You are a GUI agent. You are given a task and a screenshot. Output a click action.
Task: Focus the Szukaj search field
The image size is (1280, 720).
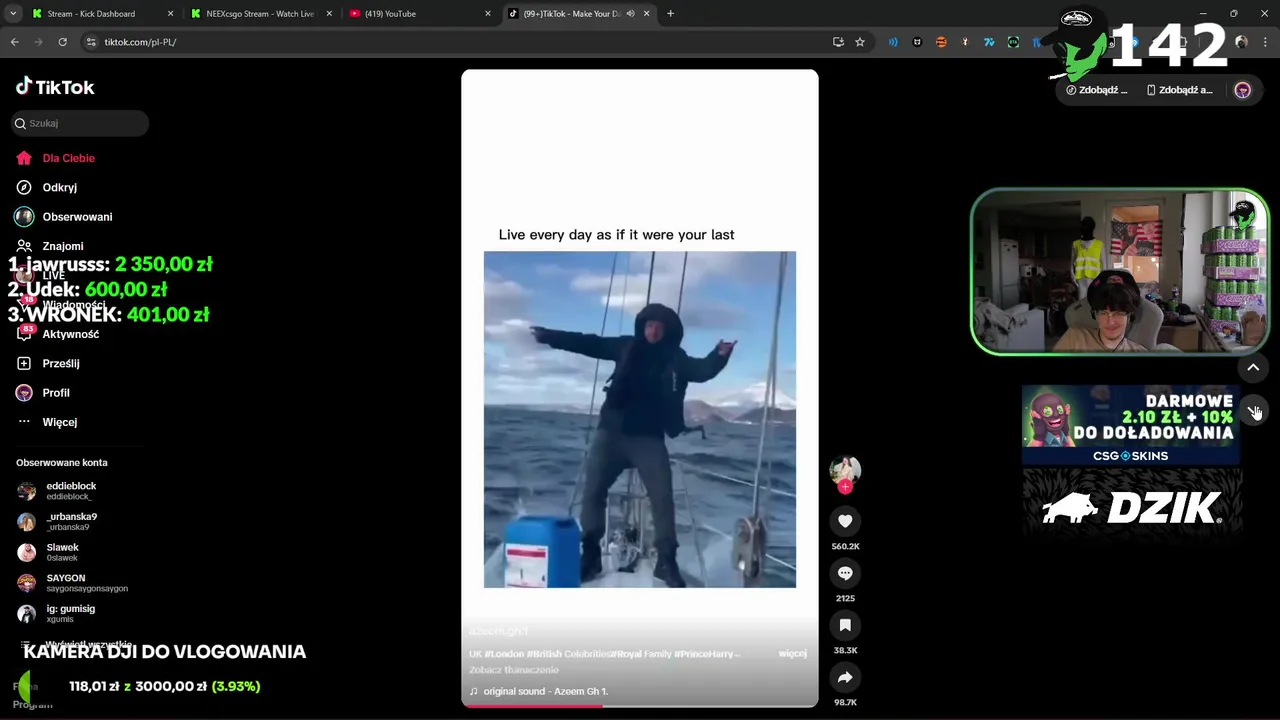(x=80, y=123)
